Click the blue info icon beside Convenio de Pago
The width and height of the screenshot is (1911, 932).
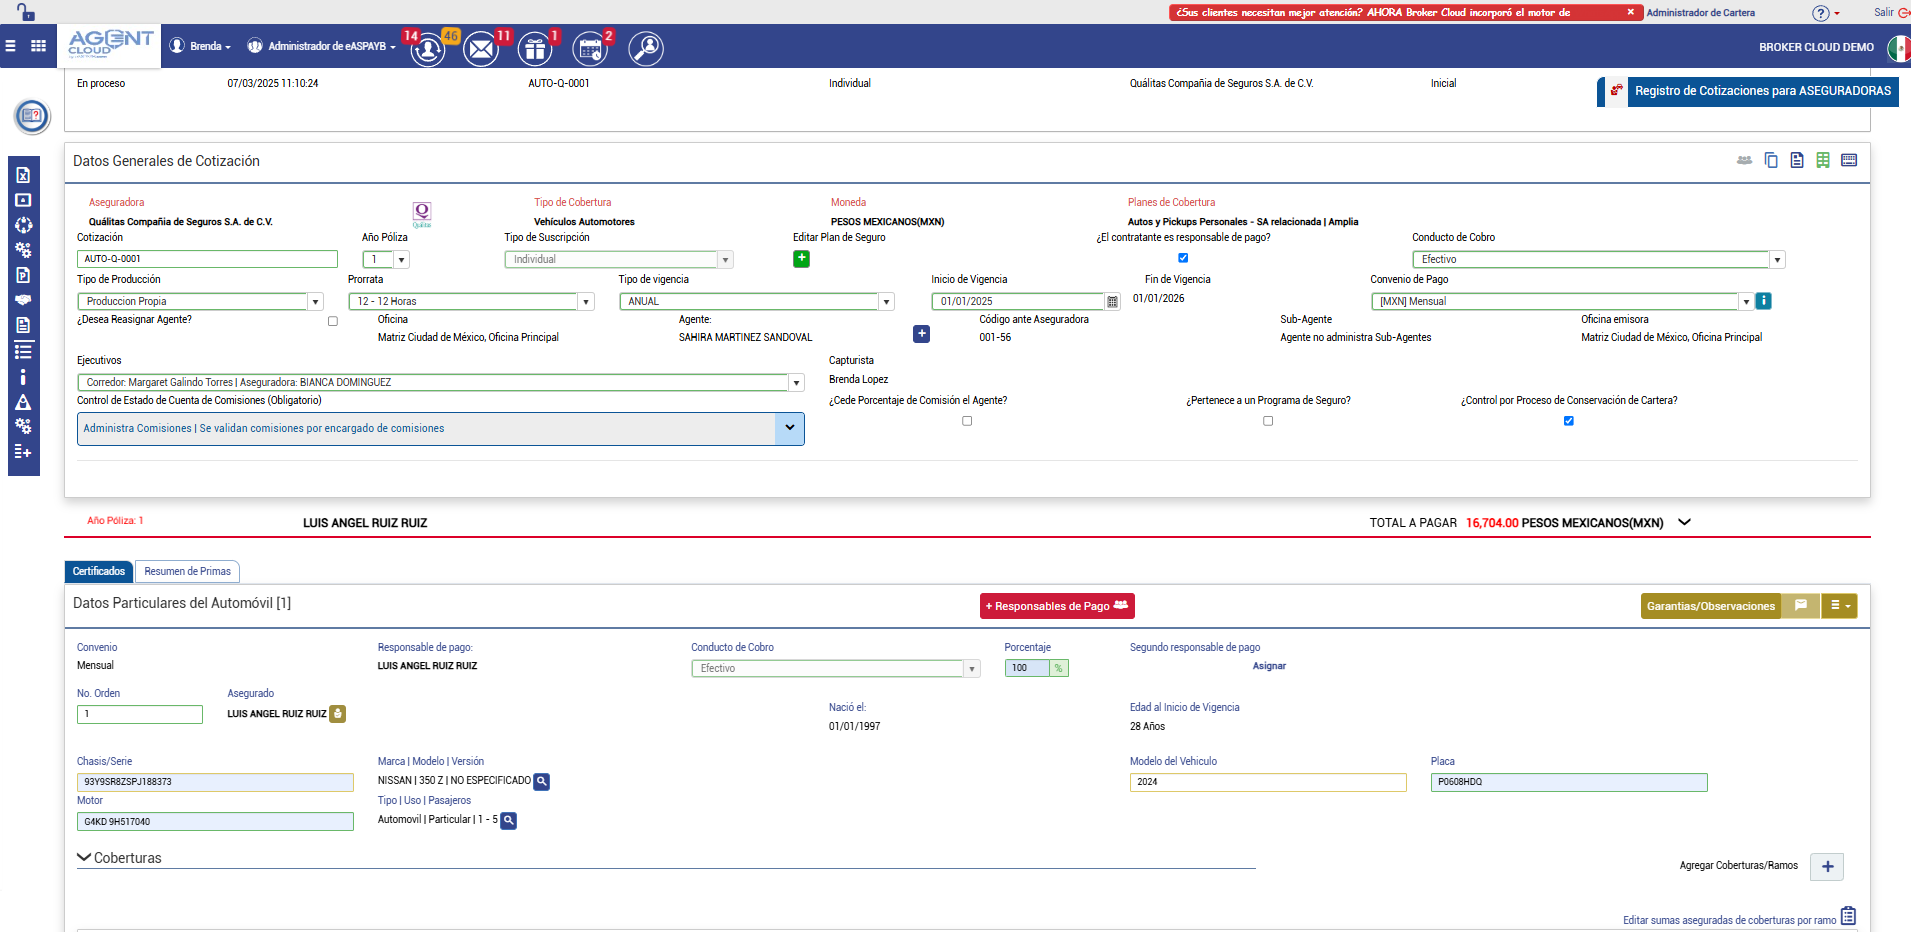pos(1764,301)
